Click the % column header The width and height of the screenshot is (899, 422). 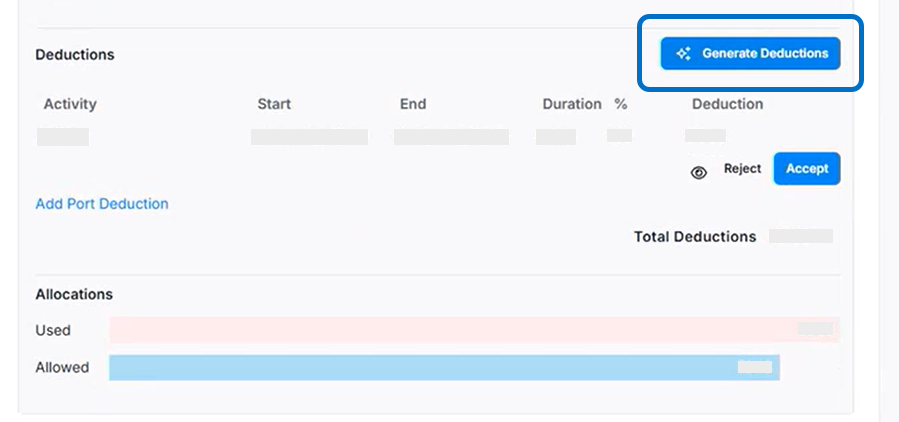(x=621, y=104)
